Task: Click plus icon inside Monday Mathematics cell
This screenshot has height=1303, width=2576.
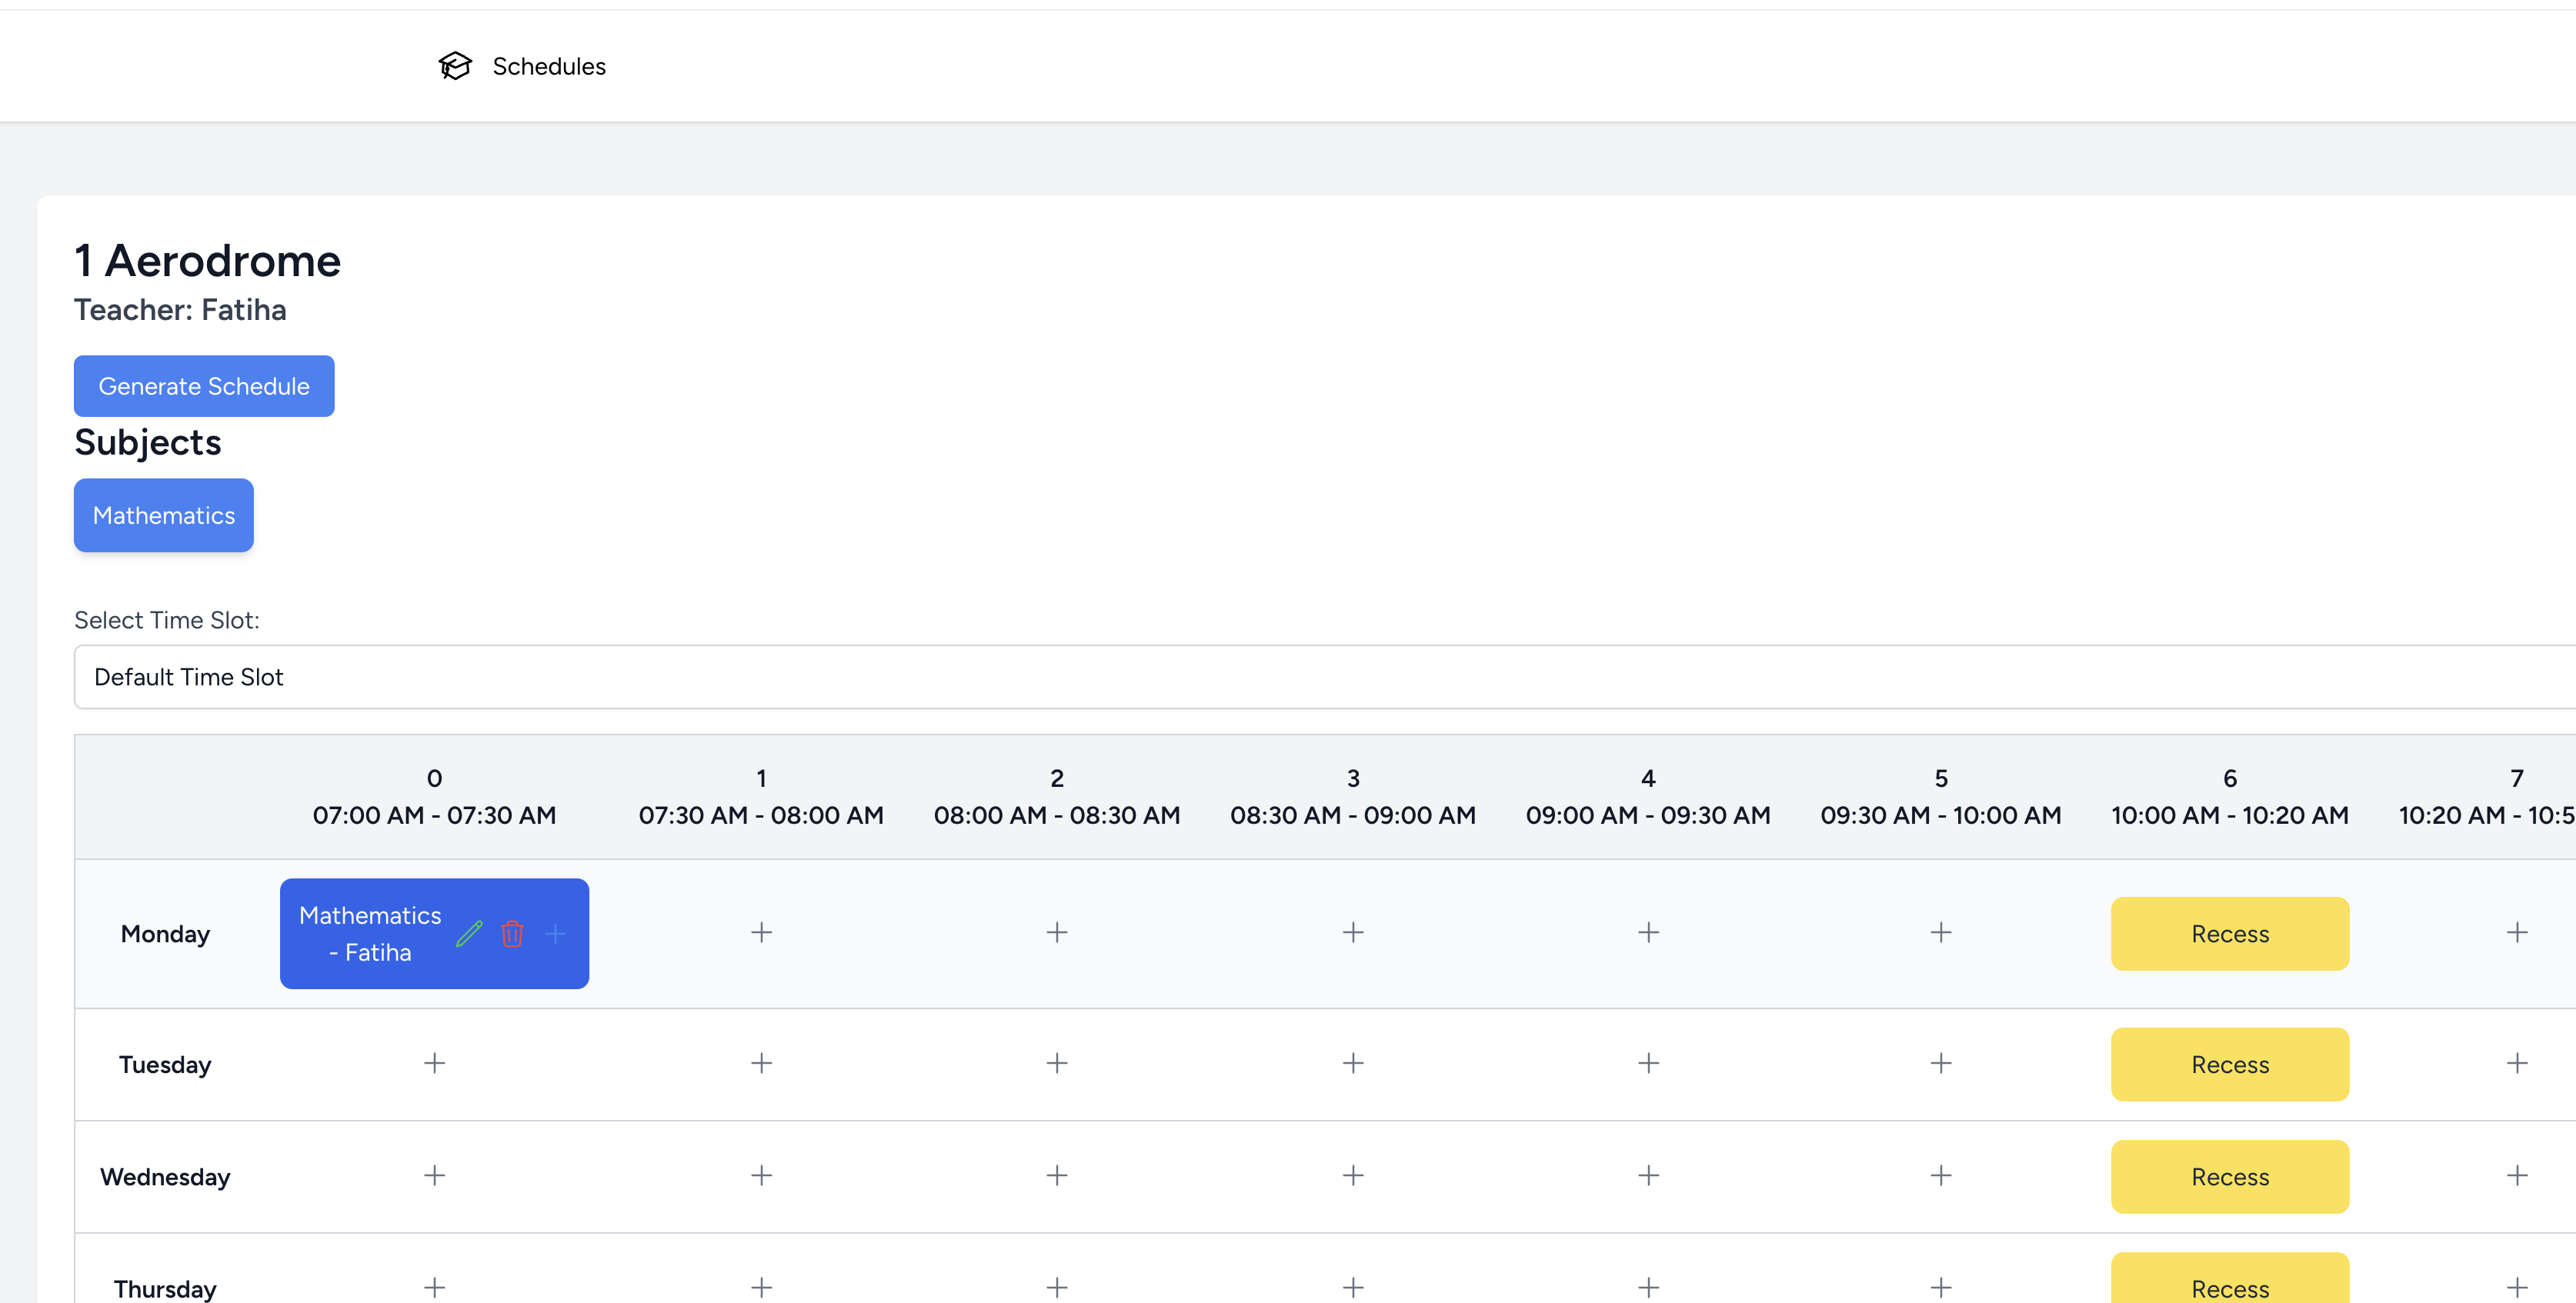Action: (555, 933)
